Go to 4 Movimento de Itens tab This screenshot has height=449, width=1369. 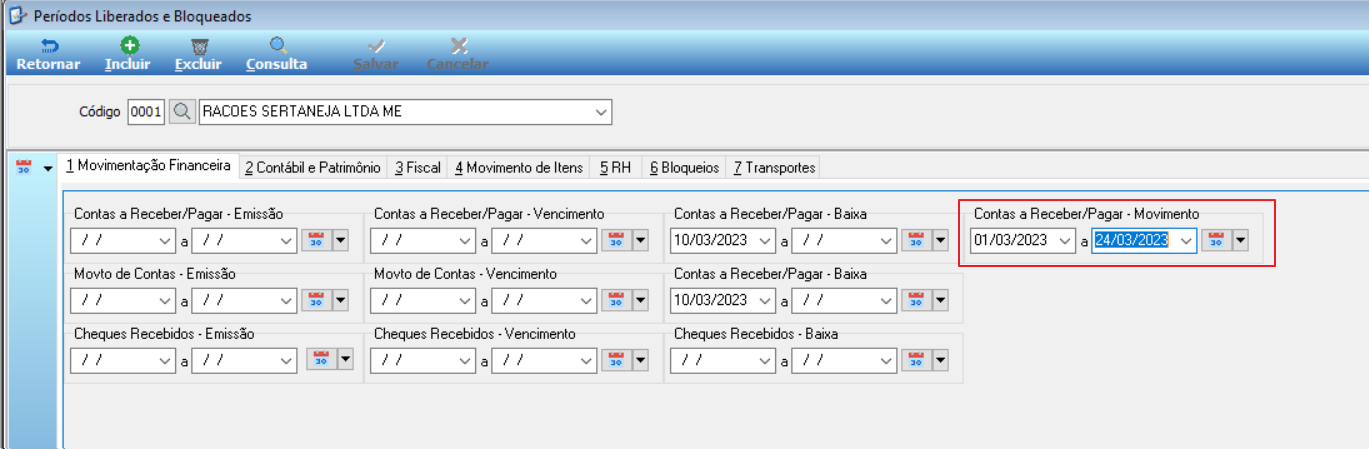(519, 168)
